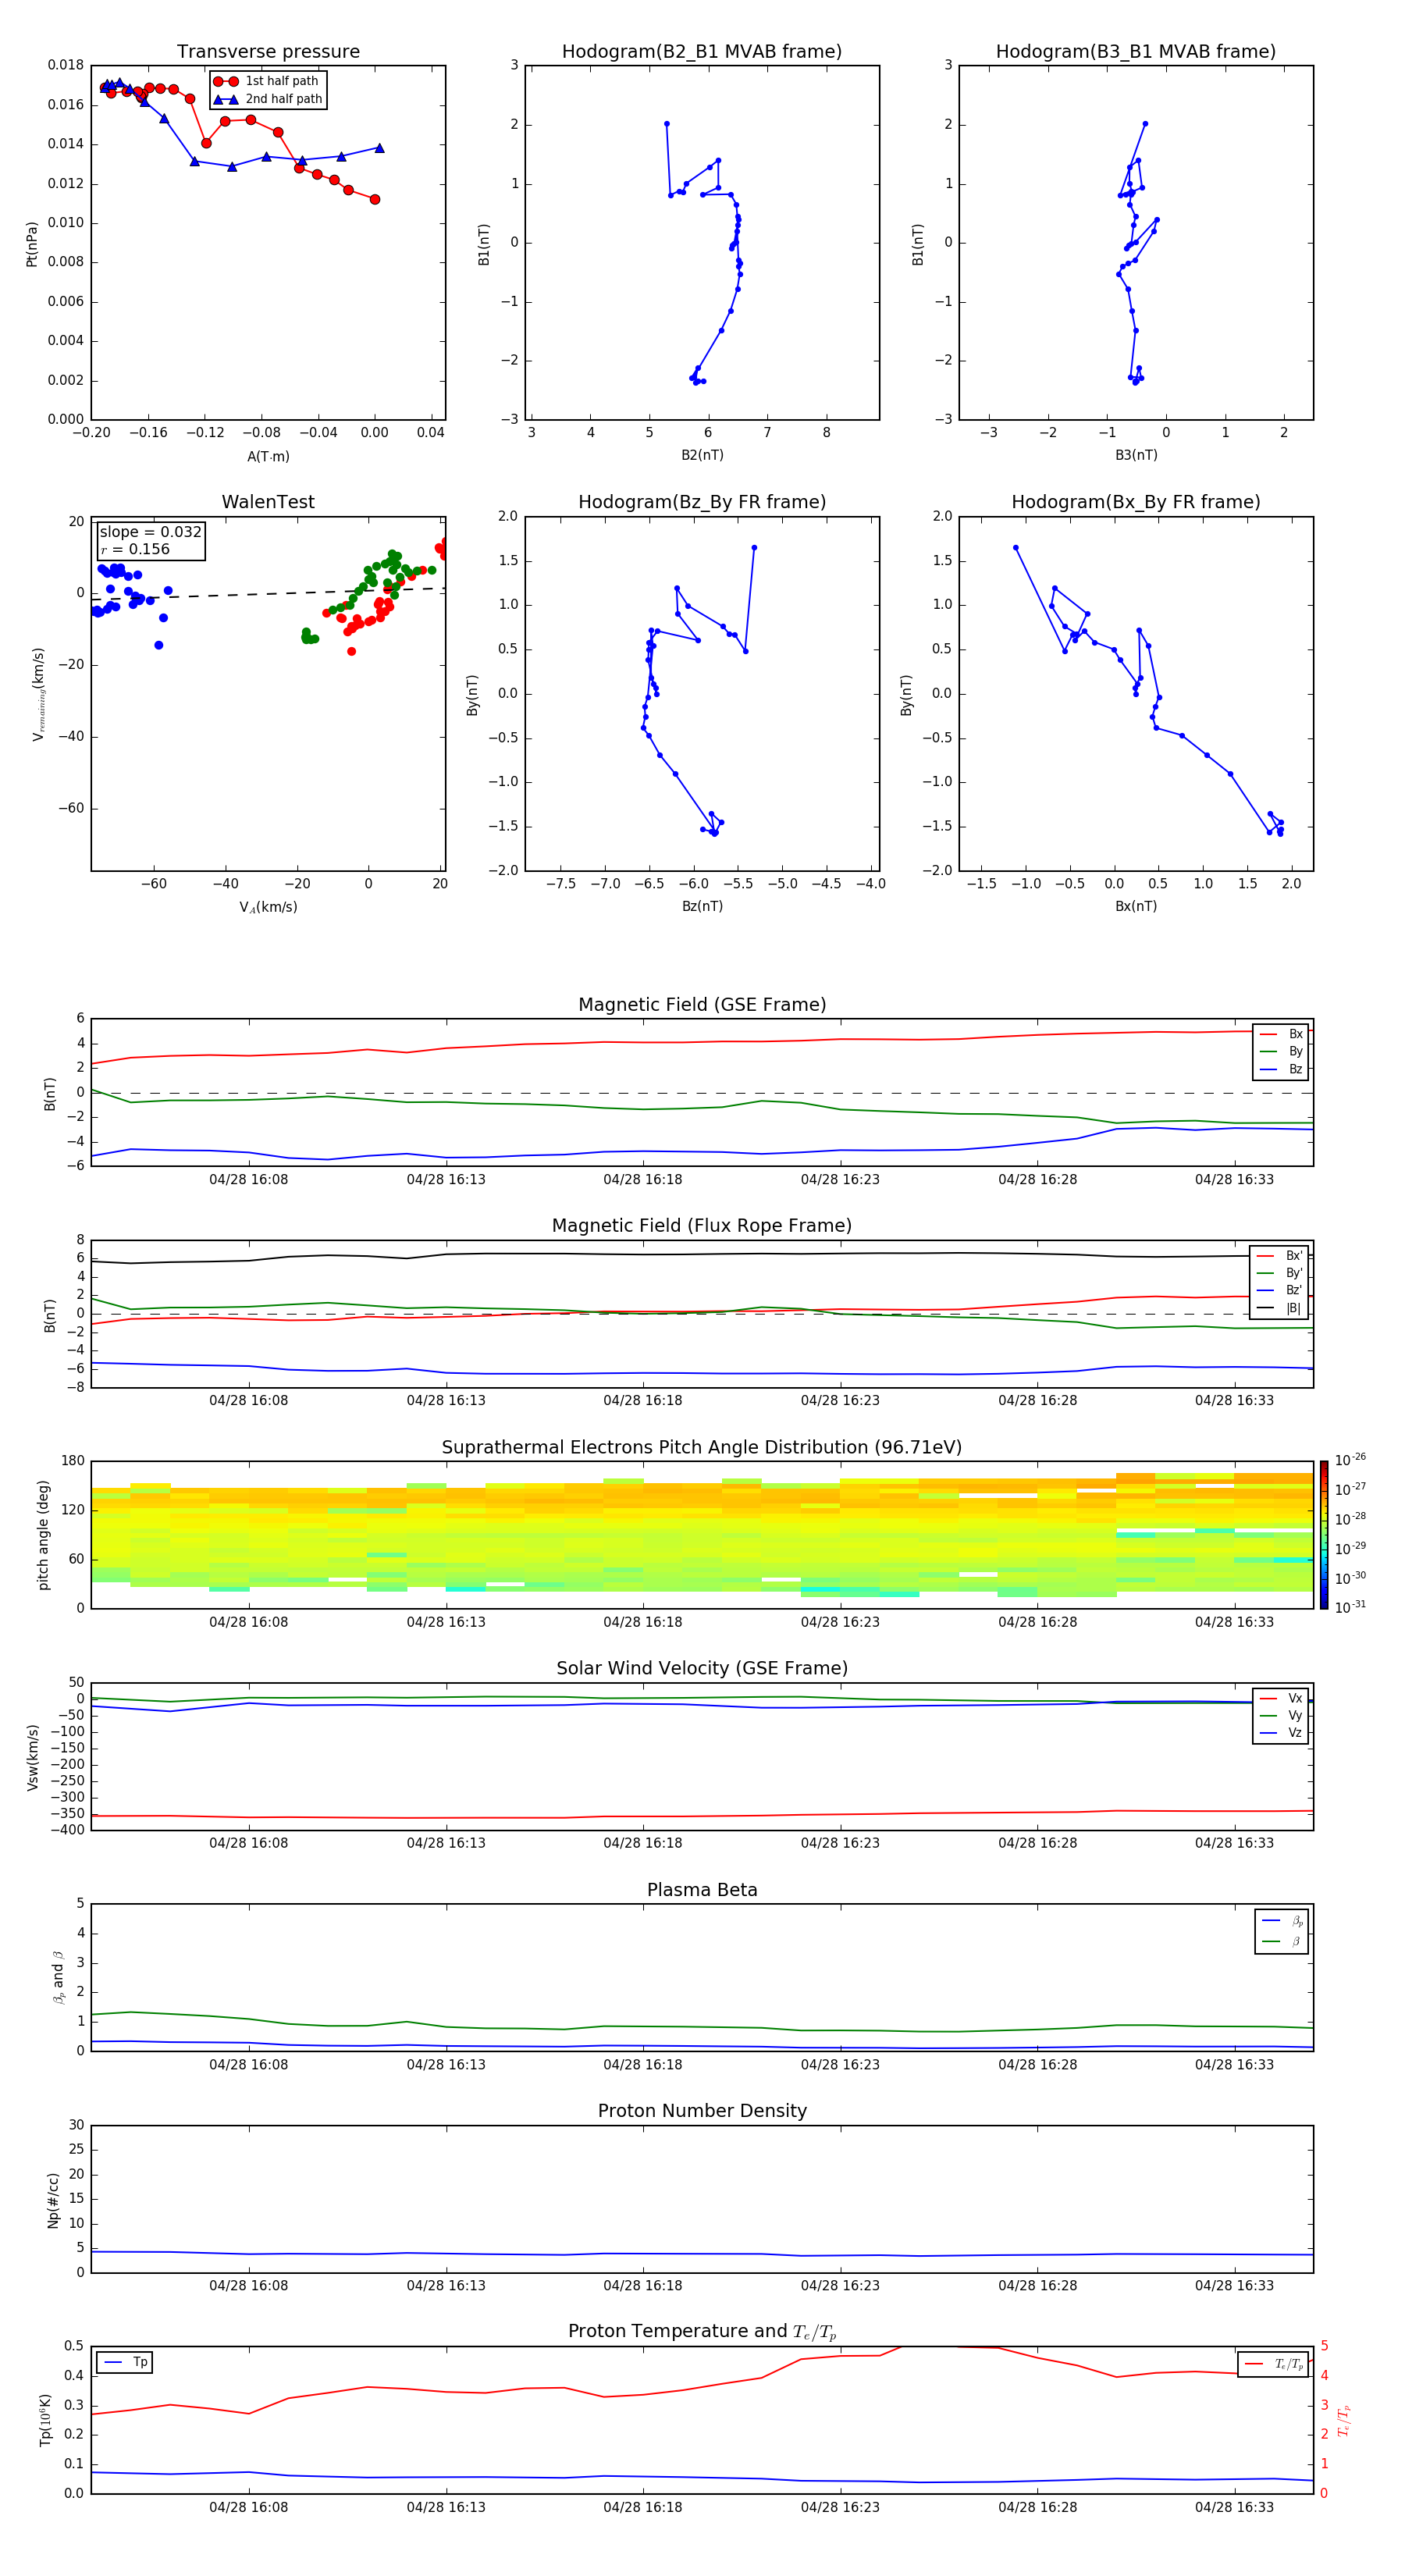The width and height of the screenshot is (1405, 2576).
Task: Click the "Hodogram(B3_B1 MVAB frame)" title
Action: [1136, 52]
